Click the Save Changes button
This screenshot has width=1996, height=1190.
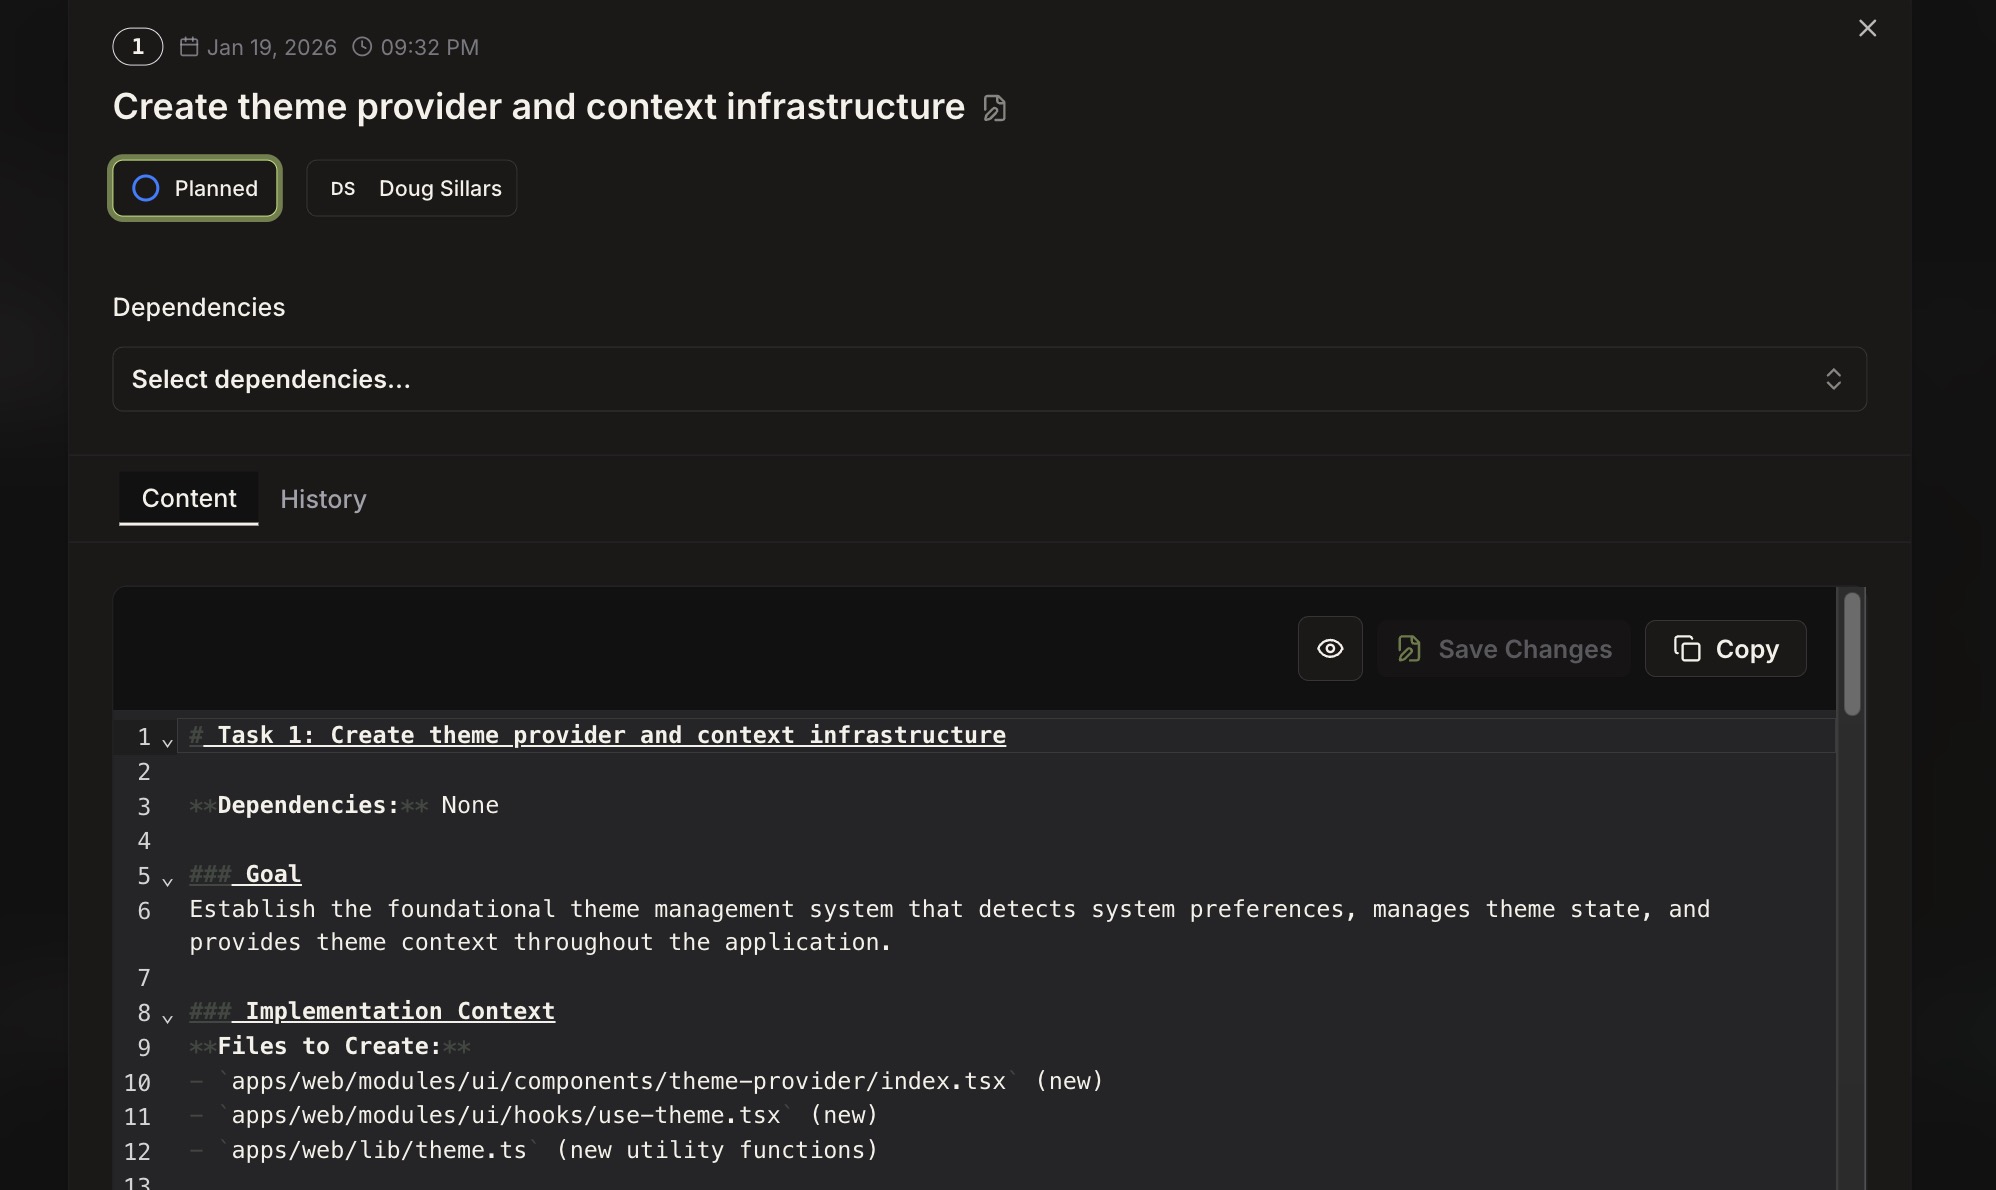coord(1503,648)
